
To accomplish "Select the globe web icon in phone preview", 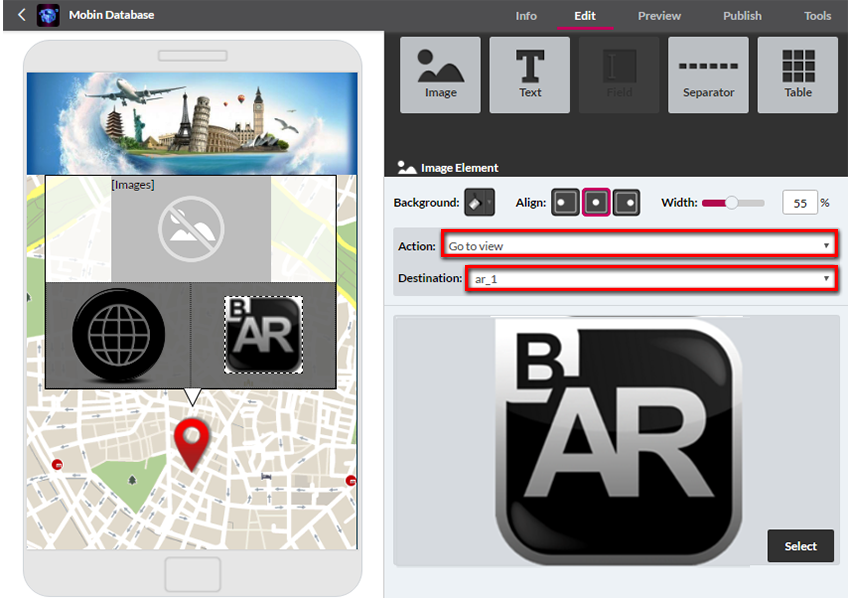I will point(118,335).
